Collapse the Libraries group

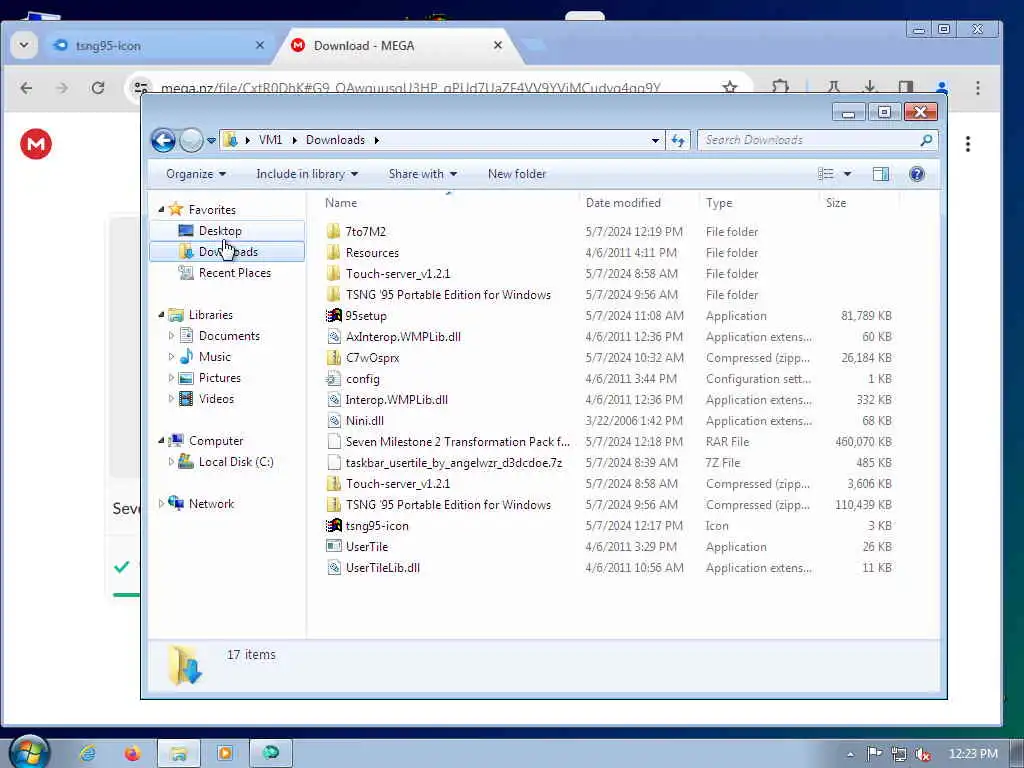(161, 315)
